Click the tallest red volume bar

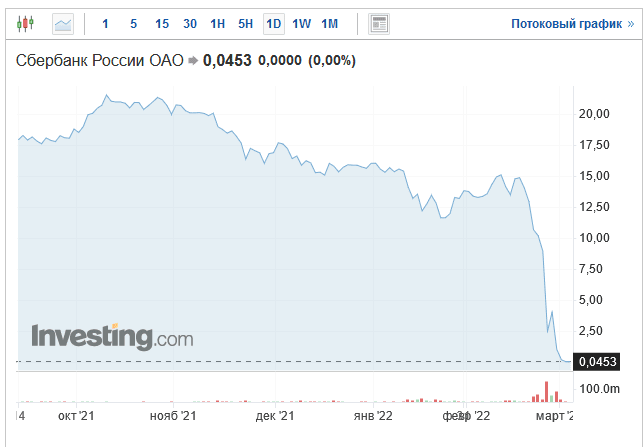pyautogui.click(x=546, y=392)
